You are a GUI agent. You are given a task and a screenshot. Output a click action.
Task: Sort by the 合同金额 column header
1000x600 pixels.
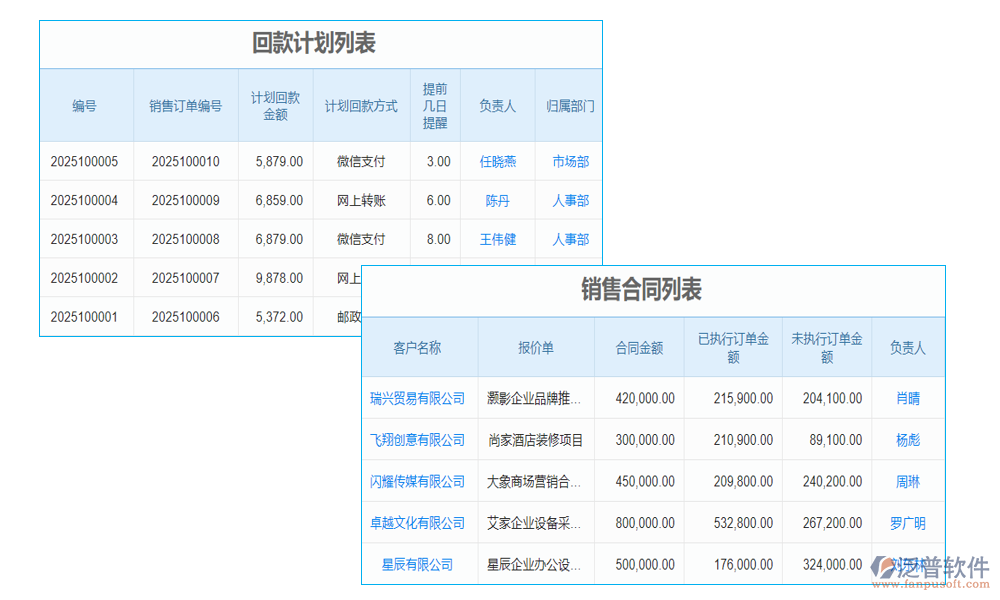coord(638,347)
